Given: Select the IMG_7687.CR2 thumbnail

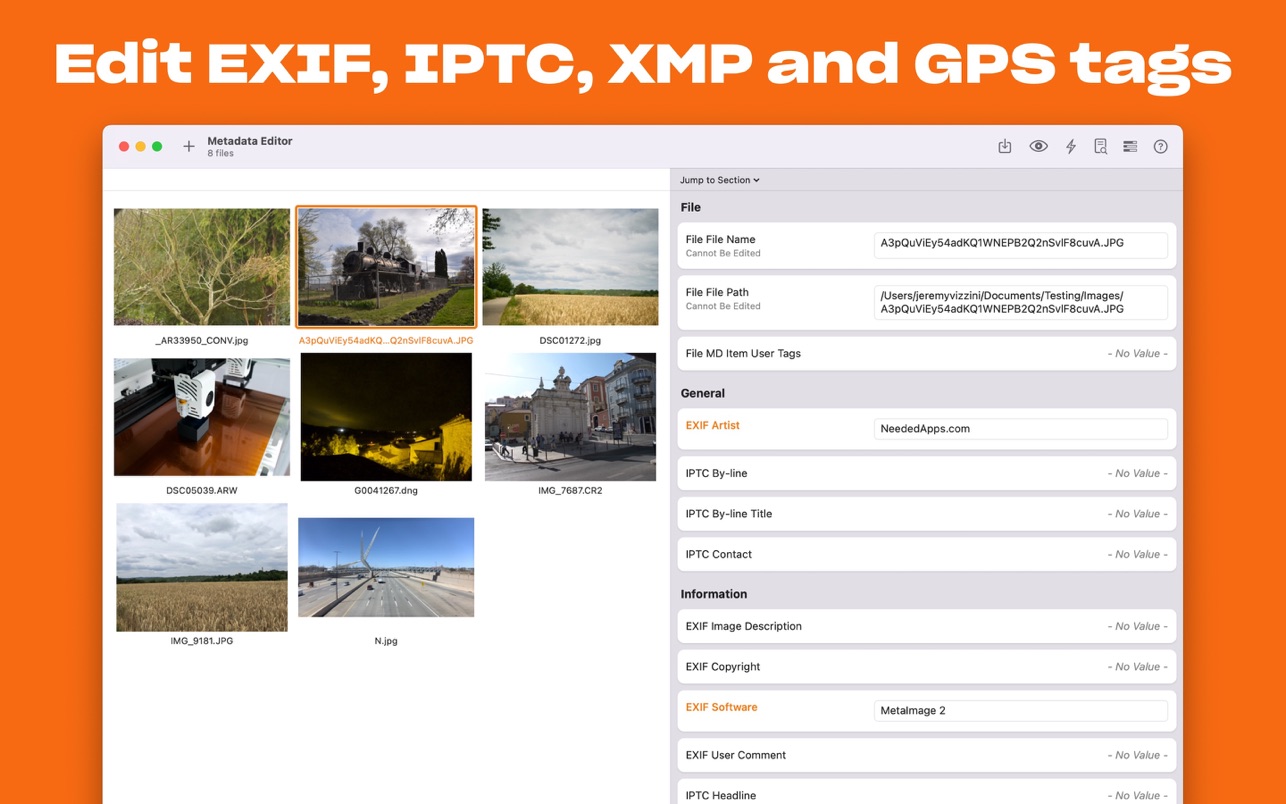Looking at the screenshot, I should pos(570,417).
